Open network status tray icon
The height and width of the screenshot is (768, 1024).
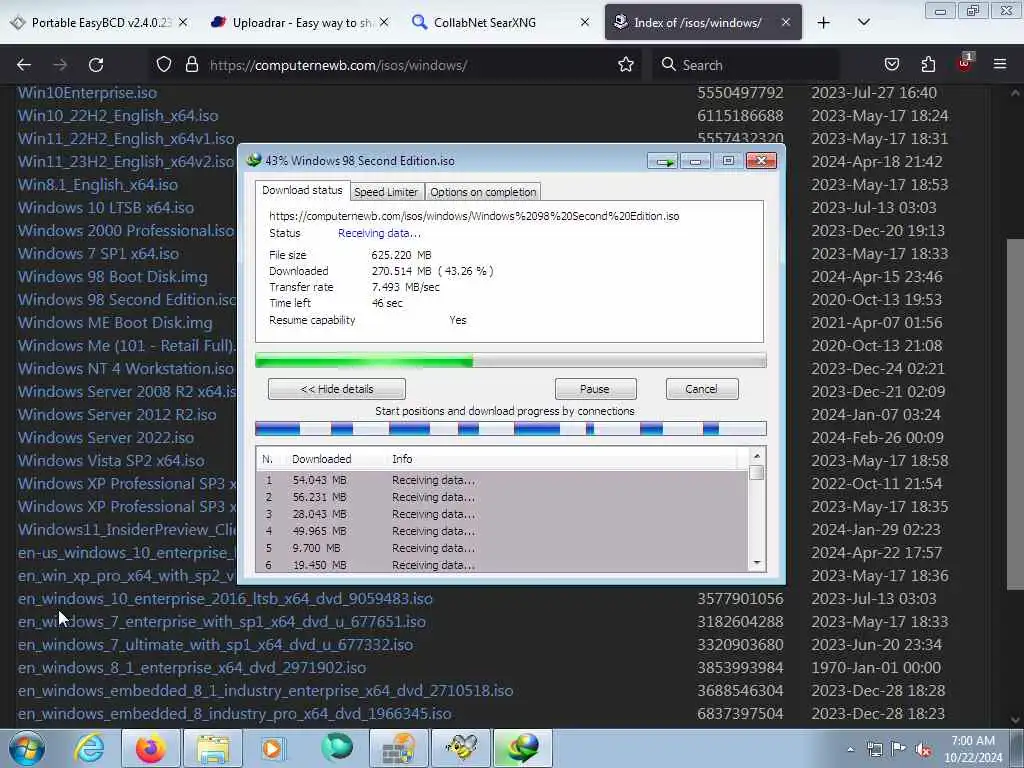(x=874, y=749)
